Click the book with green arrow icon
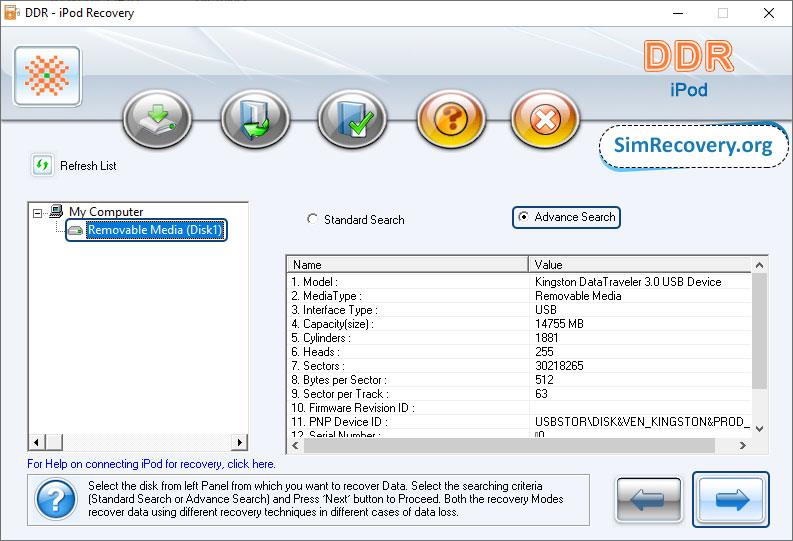 pos(254,119)
